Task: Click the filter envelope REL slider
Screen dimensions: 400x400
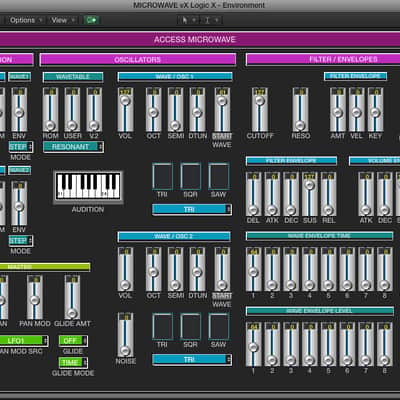Action: pos(328,194)
